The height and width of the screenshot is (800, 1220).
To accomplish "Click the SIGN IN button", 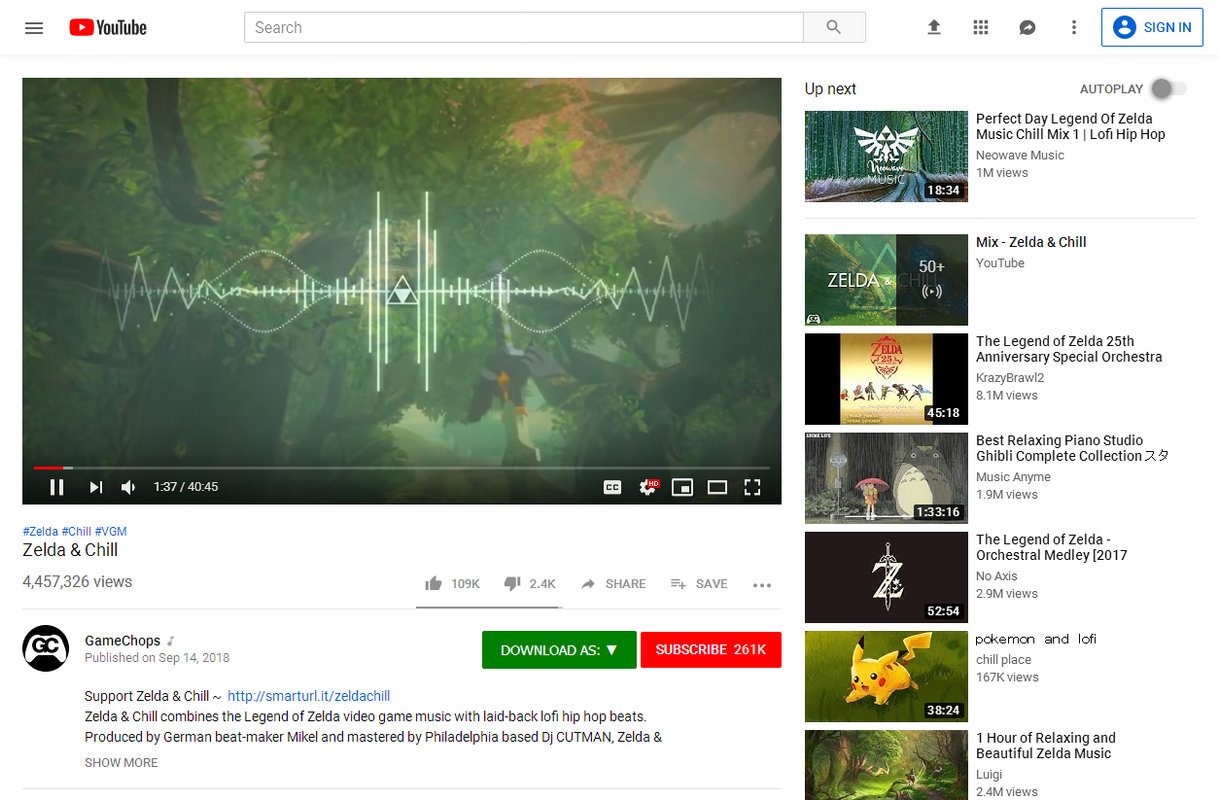I will pyautogui.click(x=1153, y=27).
